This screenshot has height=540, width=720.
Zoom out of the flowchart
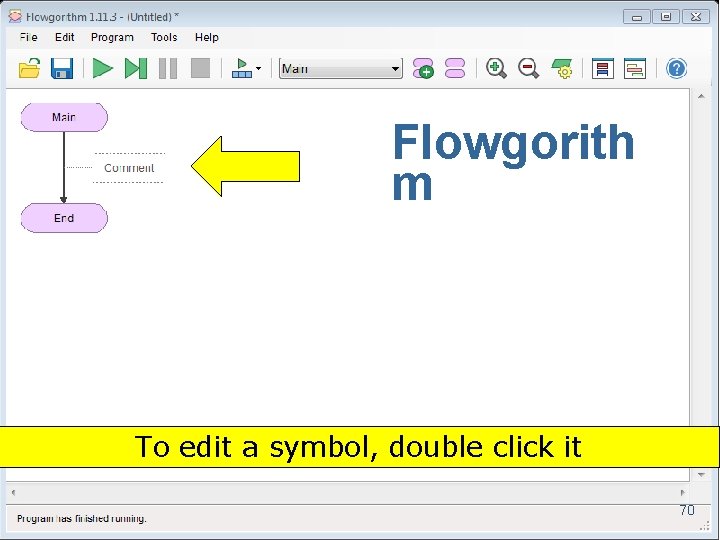coord(529,68)
